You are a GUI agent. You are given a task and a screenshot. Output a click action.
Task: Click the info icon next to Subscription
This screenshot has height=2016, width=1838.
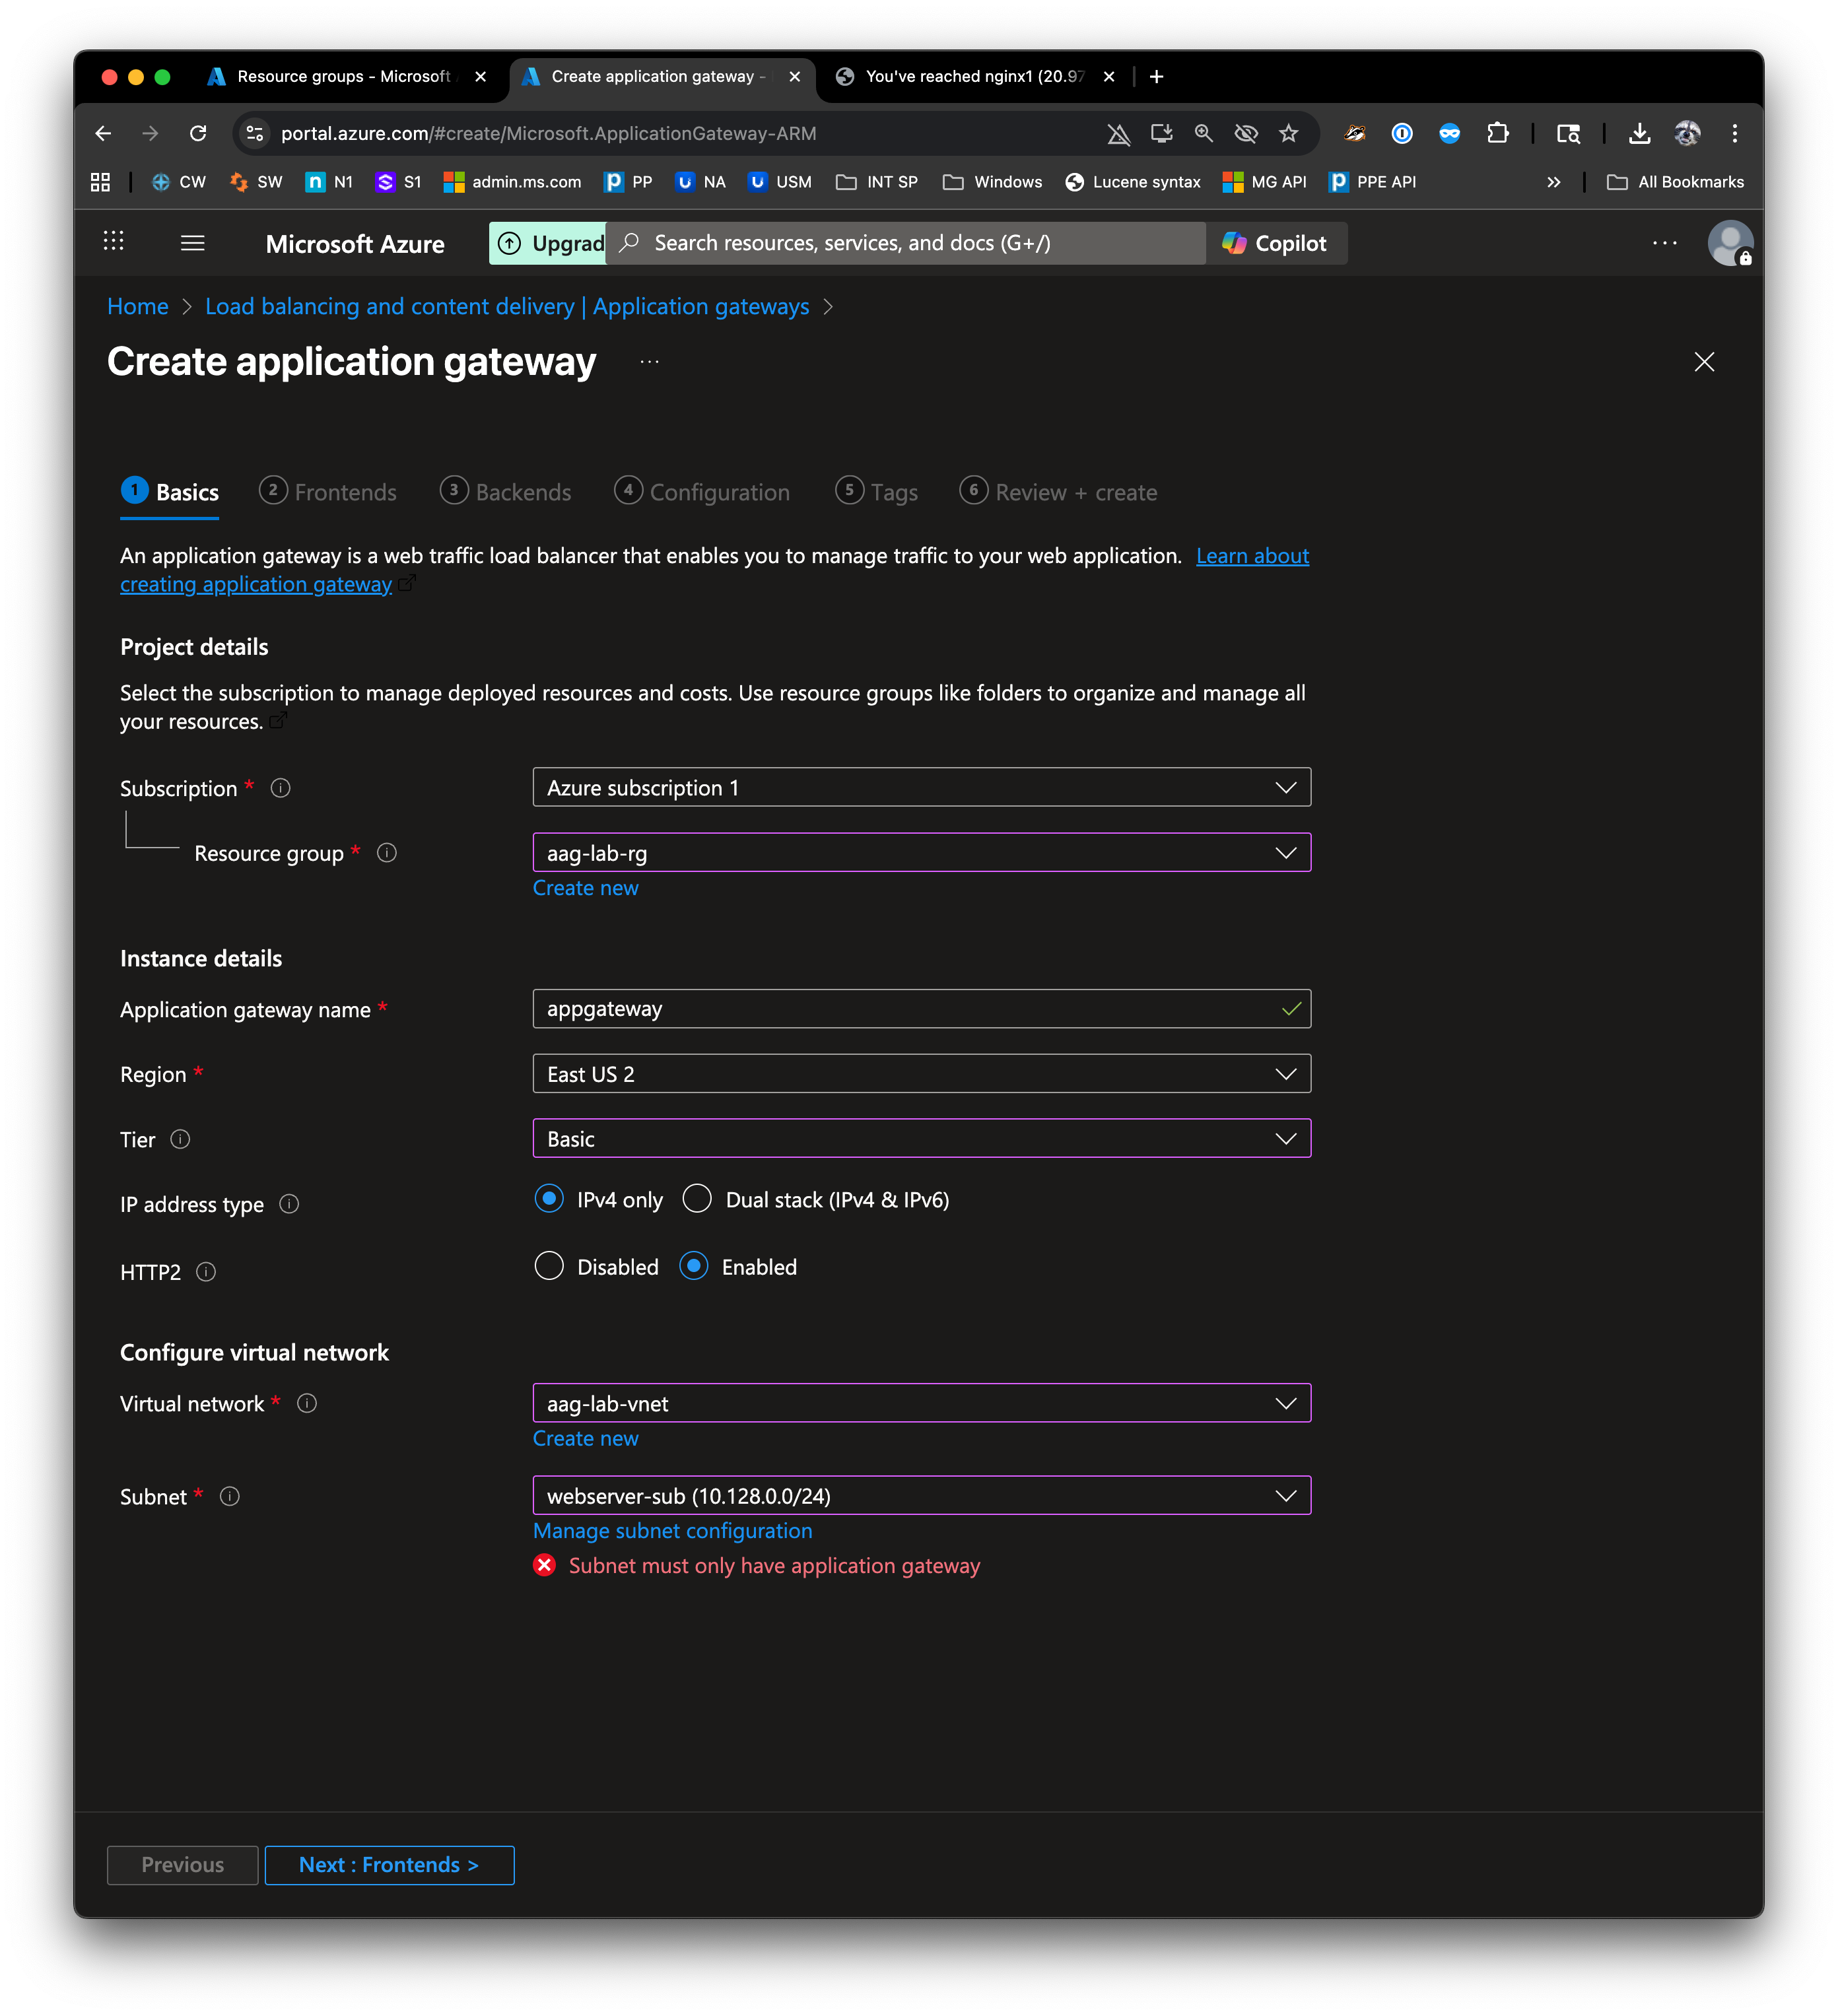[281, 788]
